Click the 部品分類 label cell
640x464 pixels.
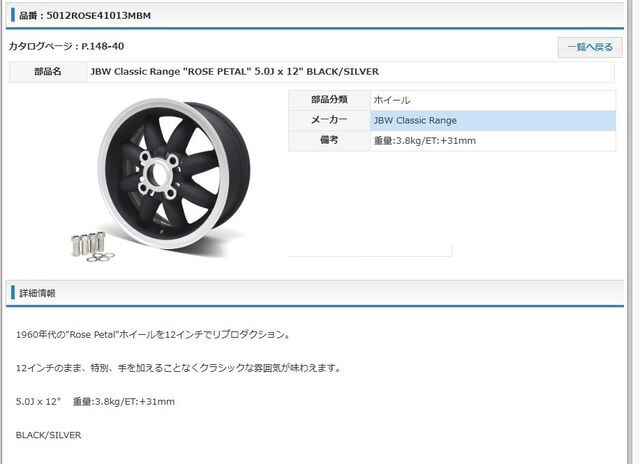click(x=329, y=100)
